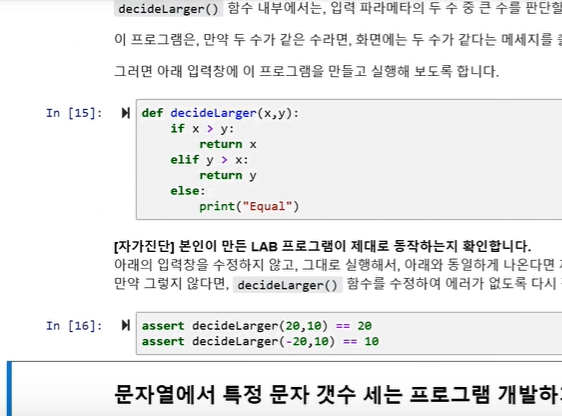Click the 'assert decideLarger(-20,10) == 10' line

pos(260,341)
